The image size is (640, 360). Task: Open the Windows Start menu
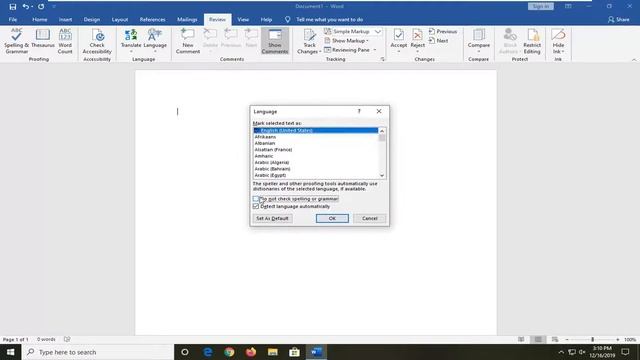coord(10,352)
